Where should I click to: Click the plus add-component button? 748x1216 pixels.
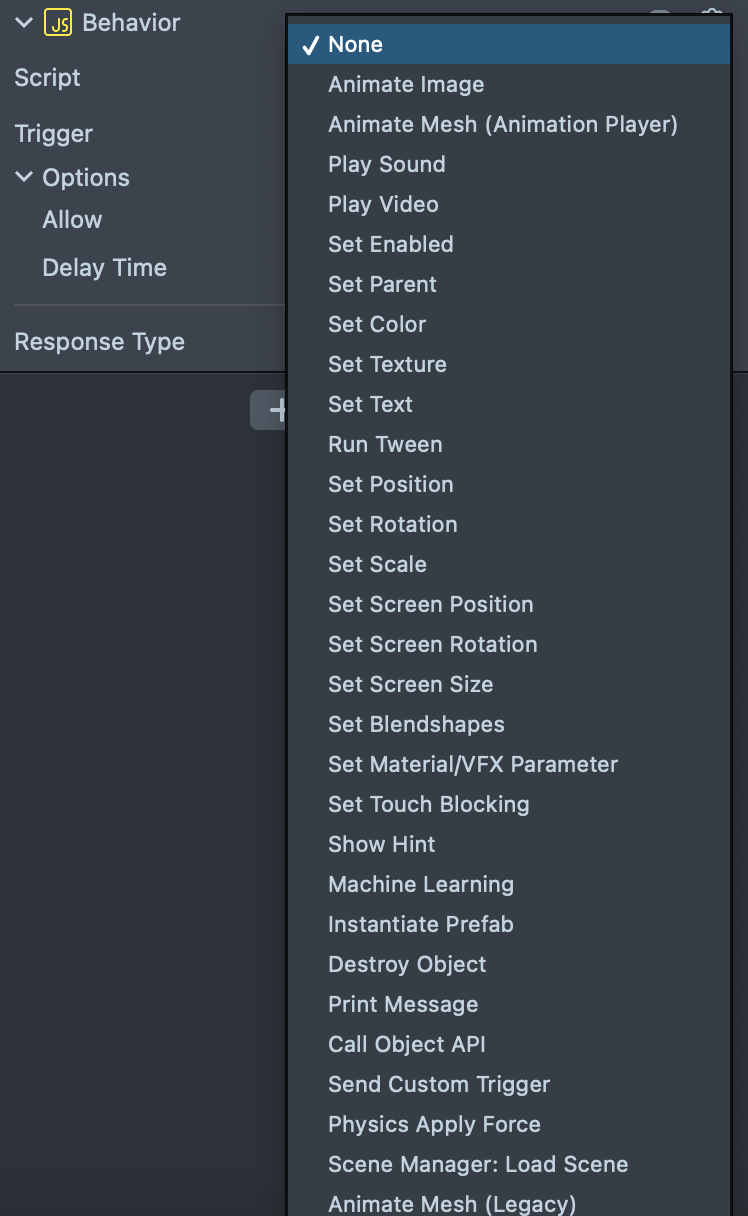271,410
